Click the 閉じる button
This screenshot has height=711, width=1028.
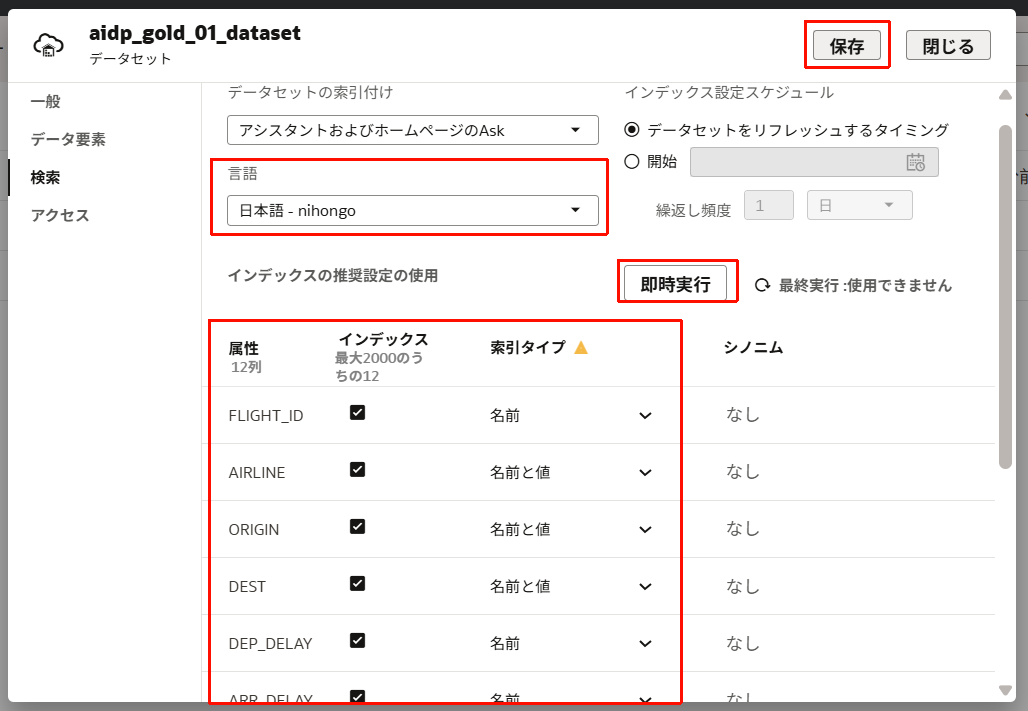tap(948, 45)
